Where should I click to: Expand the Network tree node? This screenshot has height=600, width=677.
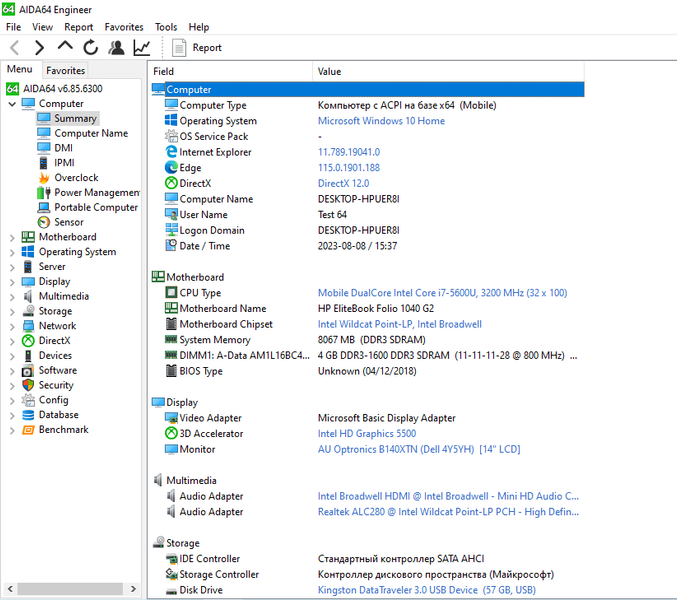(x=12, y=326)
